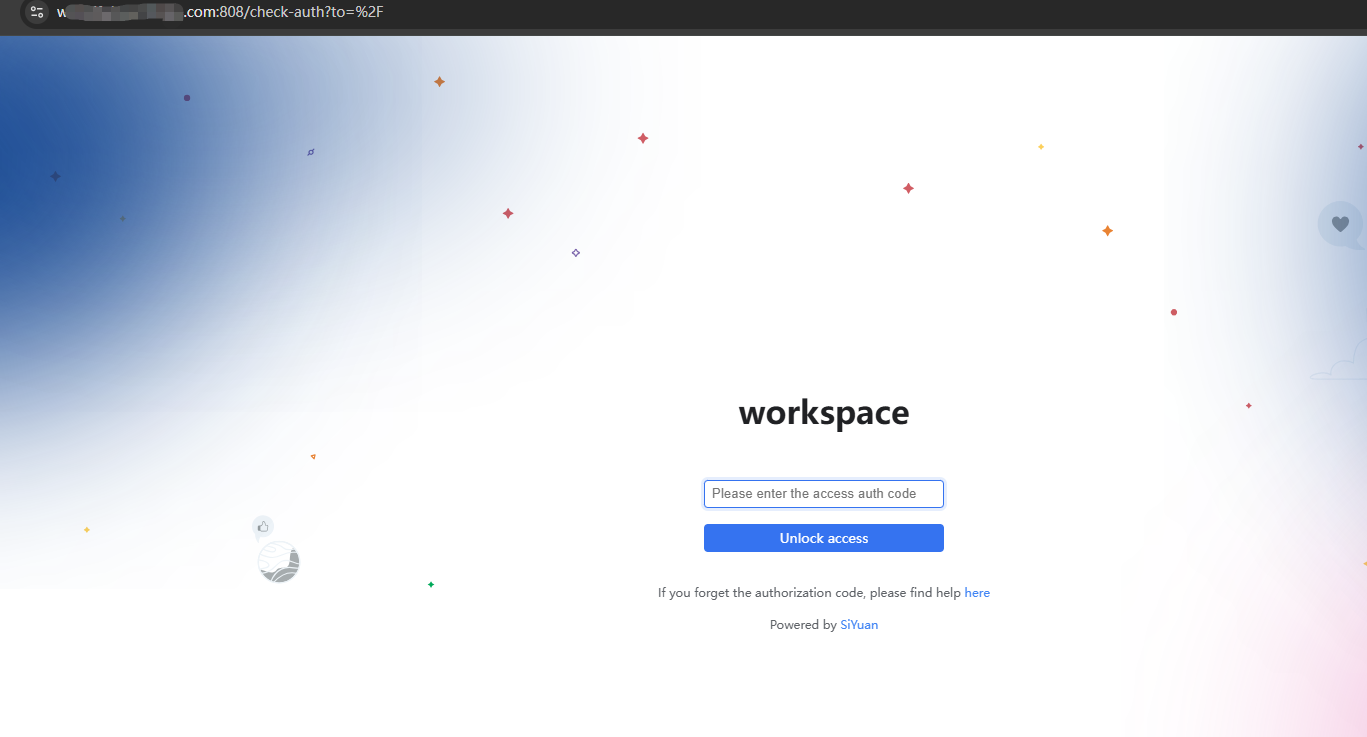Click the purple dot near top-left
The image size is (1367, 737).
[187, 98]
